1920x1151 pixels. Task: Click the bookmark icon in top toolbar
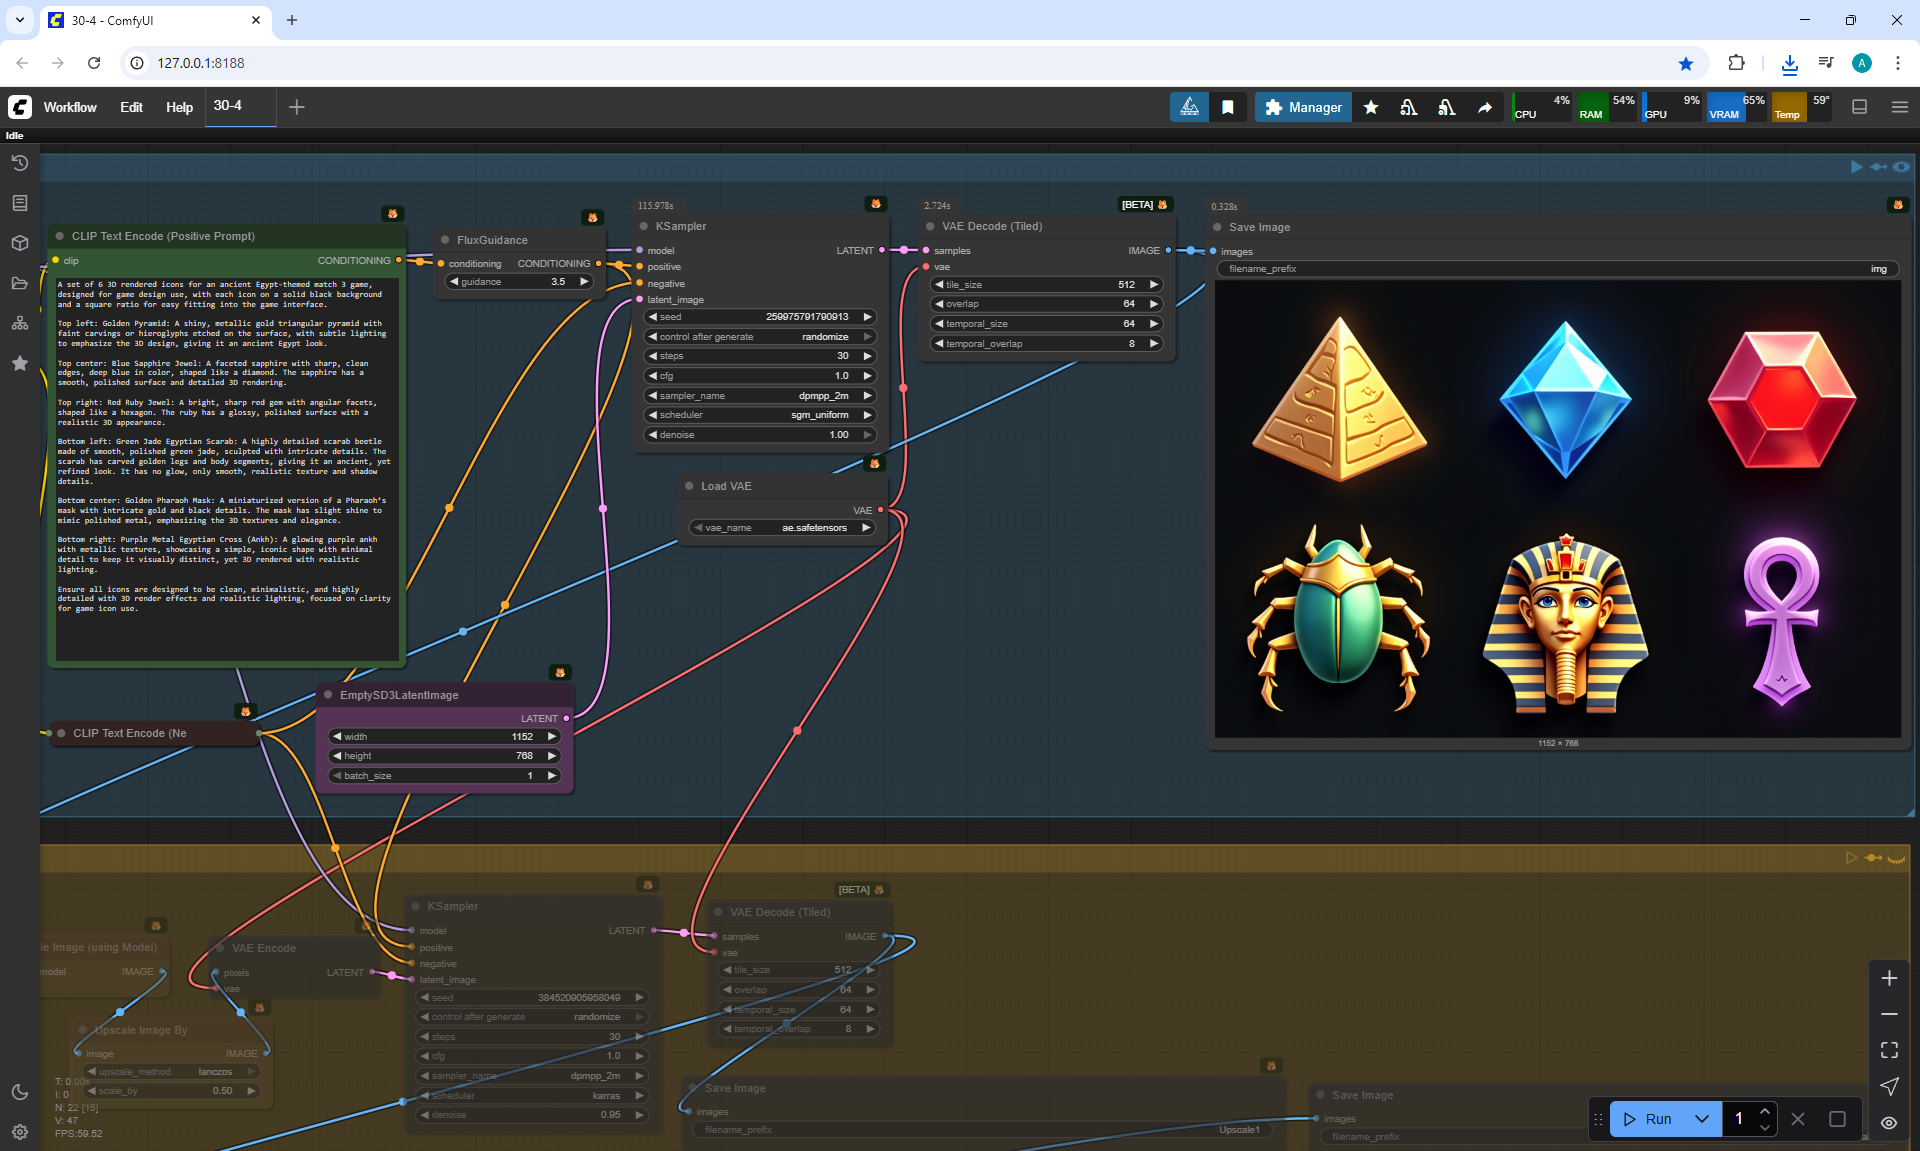[1227, 107]
